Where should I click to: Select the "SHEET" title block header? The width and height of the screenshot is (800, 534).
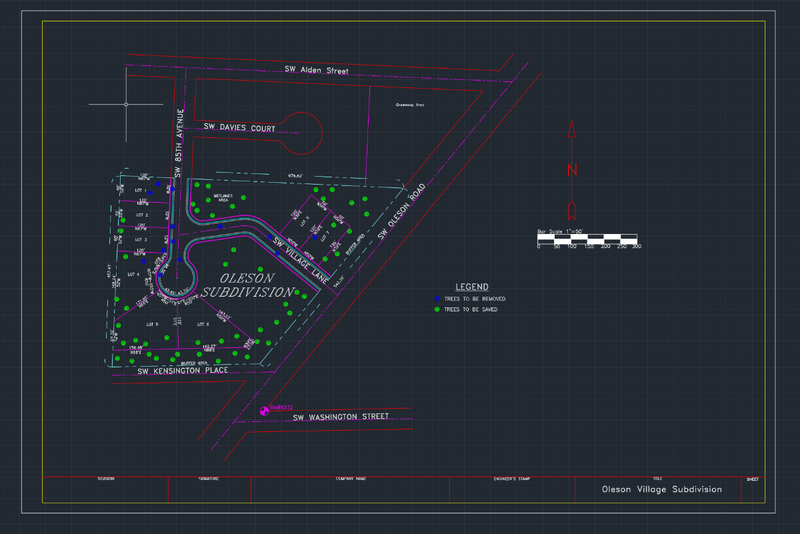[x=753, y=479]
